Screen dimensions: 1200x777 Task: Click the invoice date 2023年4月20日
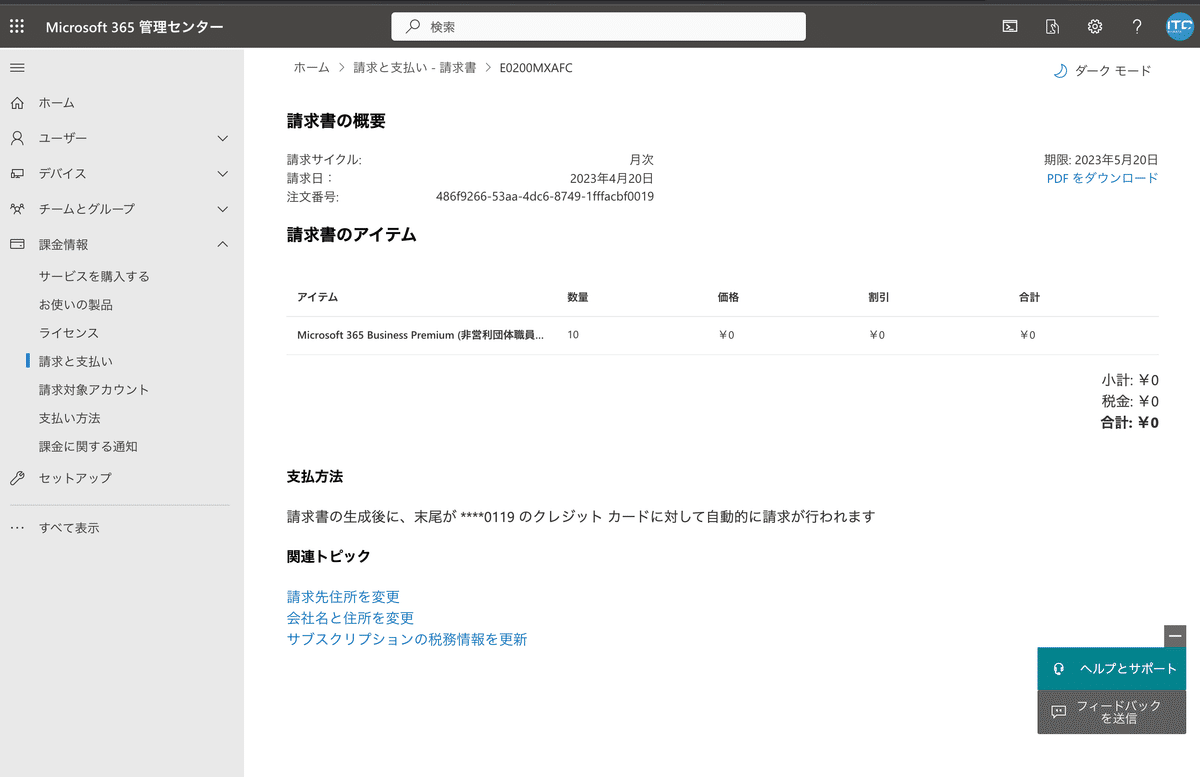pyautogui.click(x=612, y=178)
